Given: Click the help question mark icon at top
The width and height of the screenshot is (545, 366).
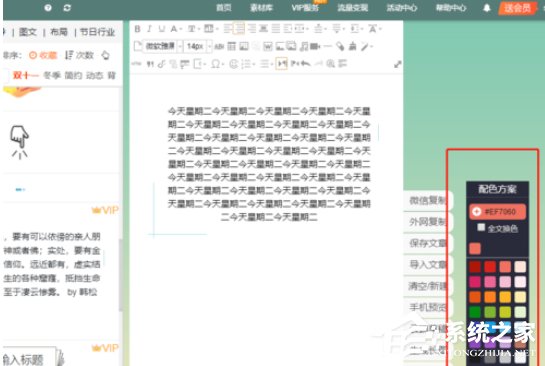Looking at the screenshot, I should tap(48, 8).
